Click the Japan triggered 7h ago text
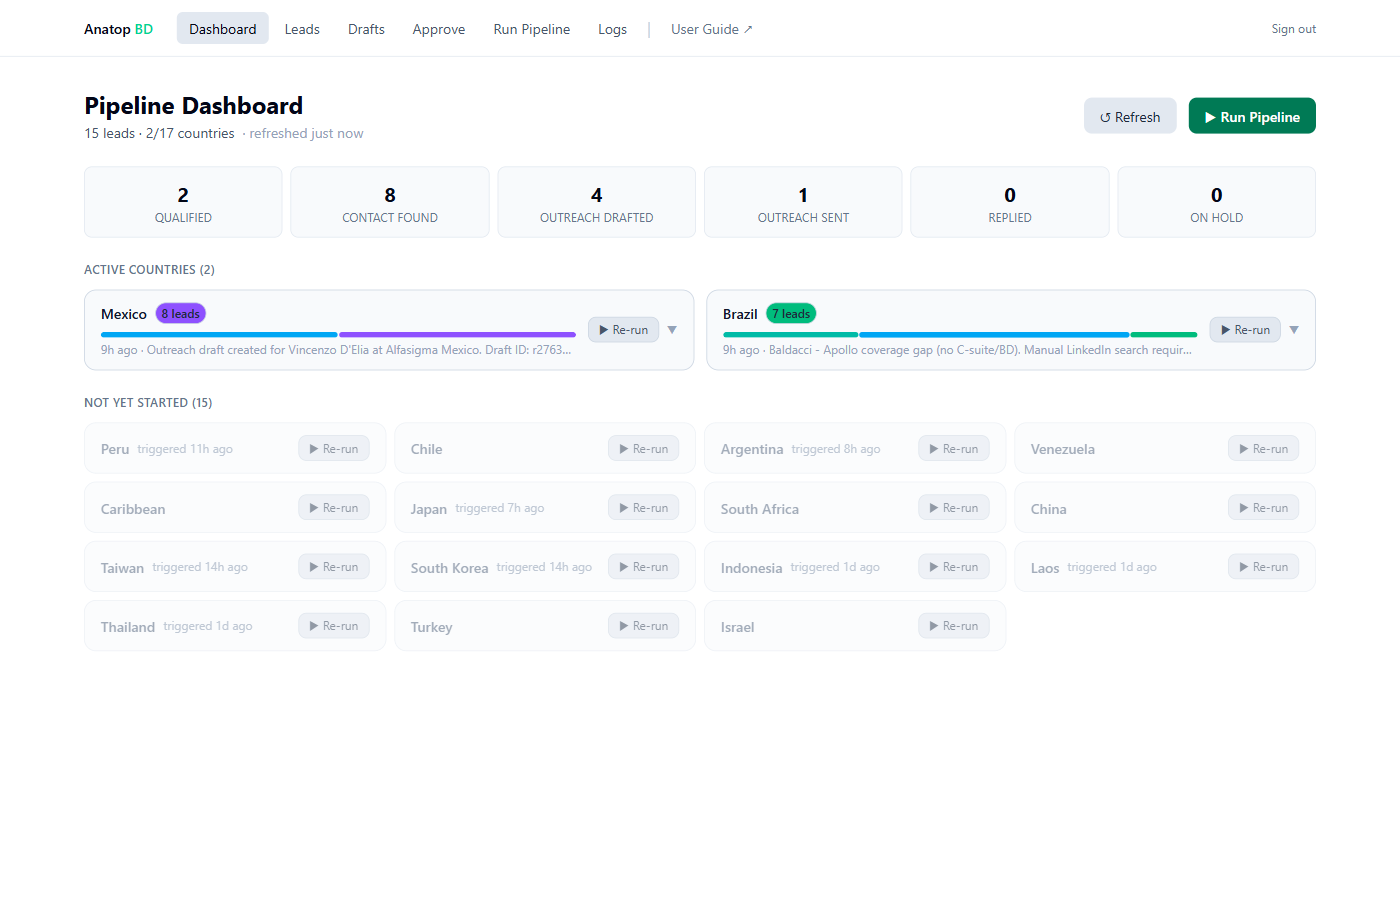Viewport: 1400px width, 900px height. [x=500, y=508]
